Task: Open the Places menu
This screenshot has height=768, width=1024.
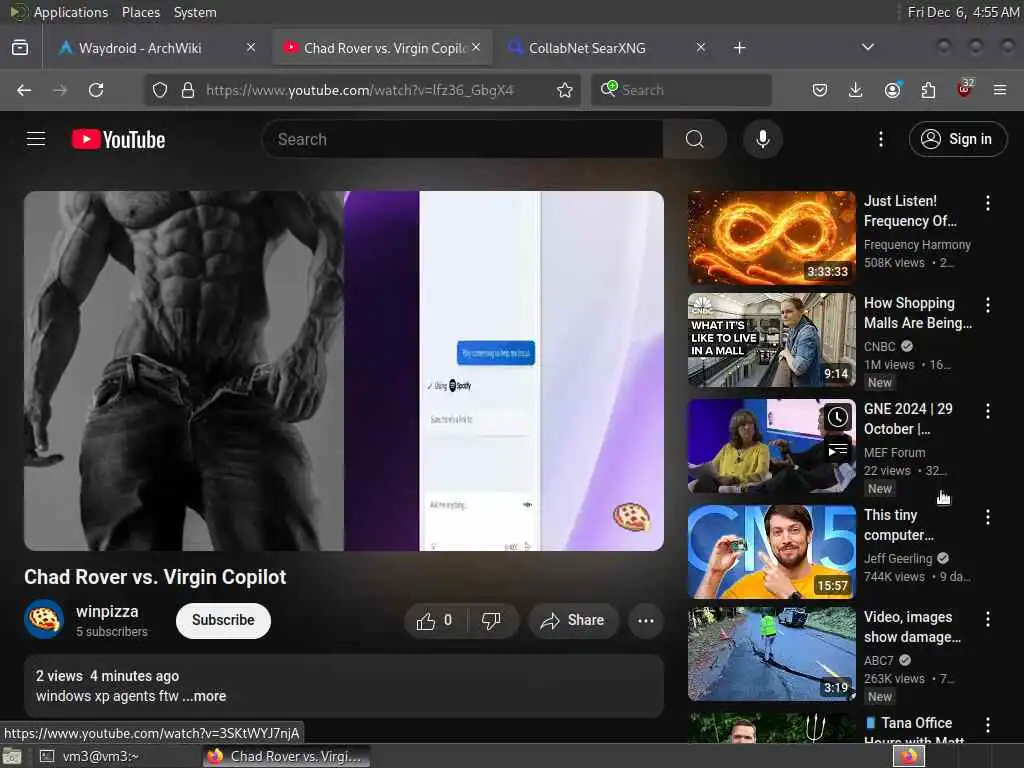Action: pos(140,12)
